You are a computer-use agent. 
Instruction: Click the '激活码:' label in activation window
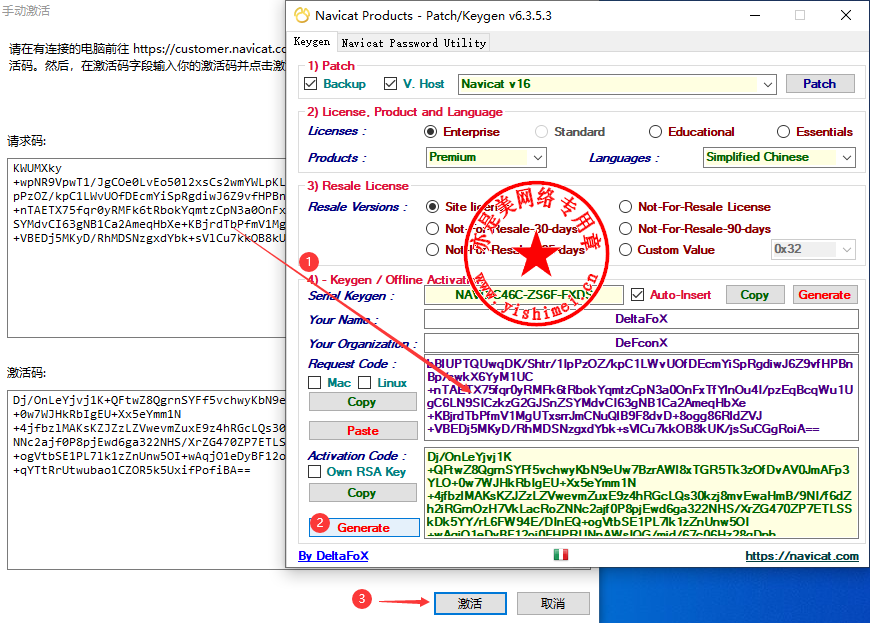27,373
